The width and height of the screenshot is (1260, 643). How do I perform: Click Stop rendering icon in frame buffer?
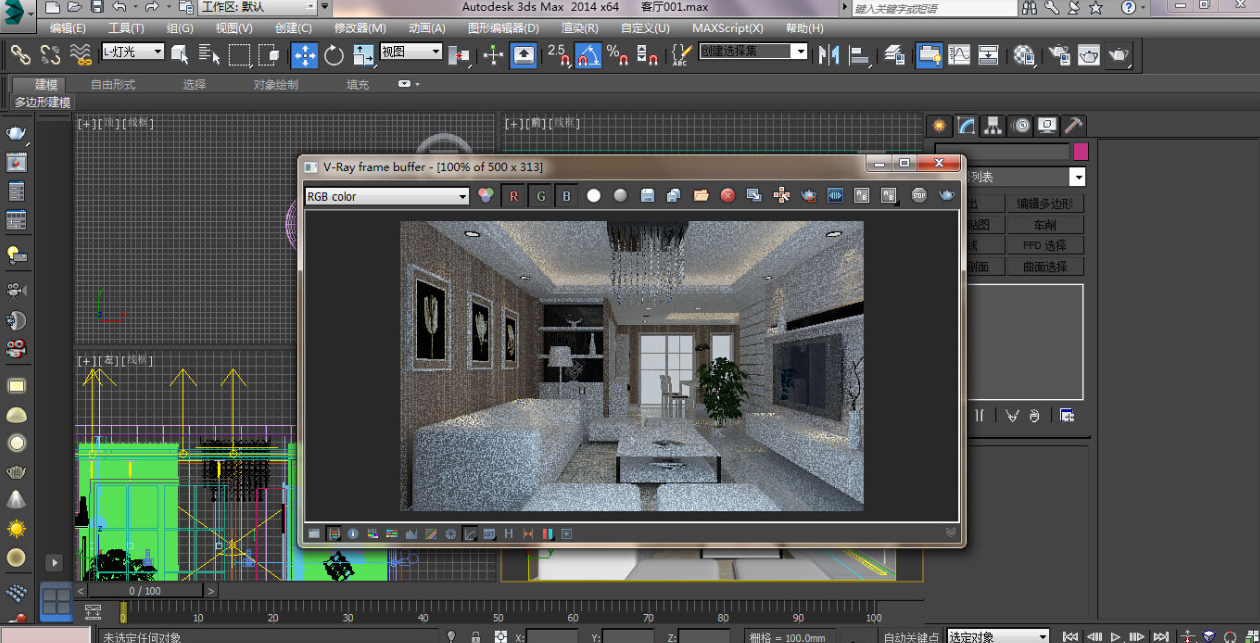pos(919,195)
